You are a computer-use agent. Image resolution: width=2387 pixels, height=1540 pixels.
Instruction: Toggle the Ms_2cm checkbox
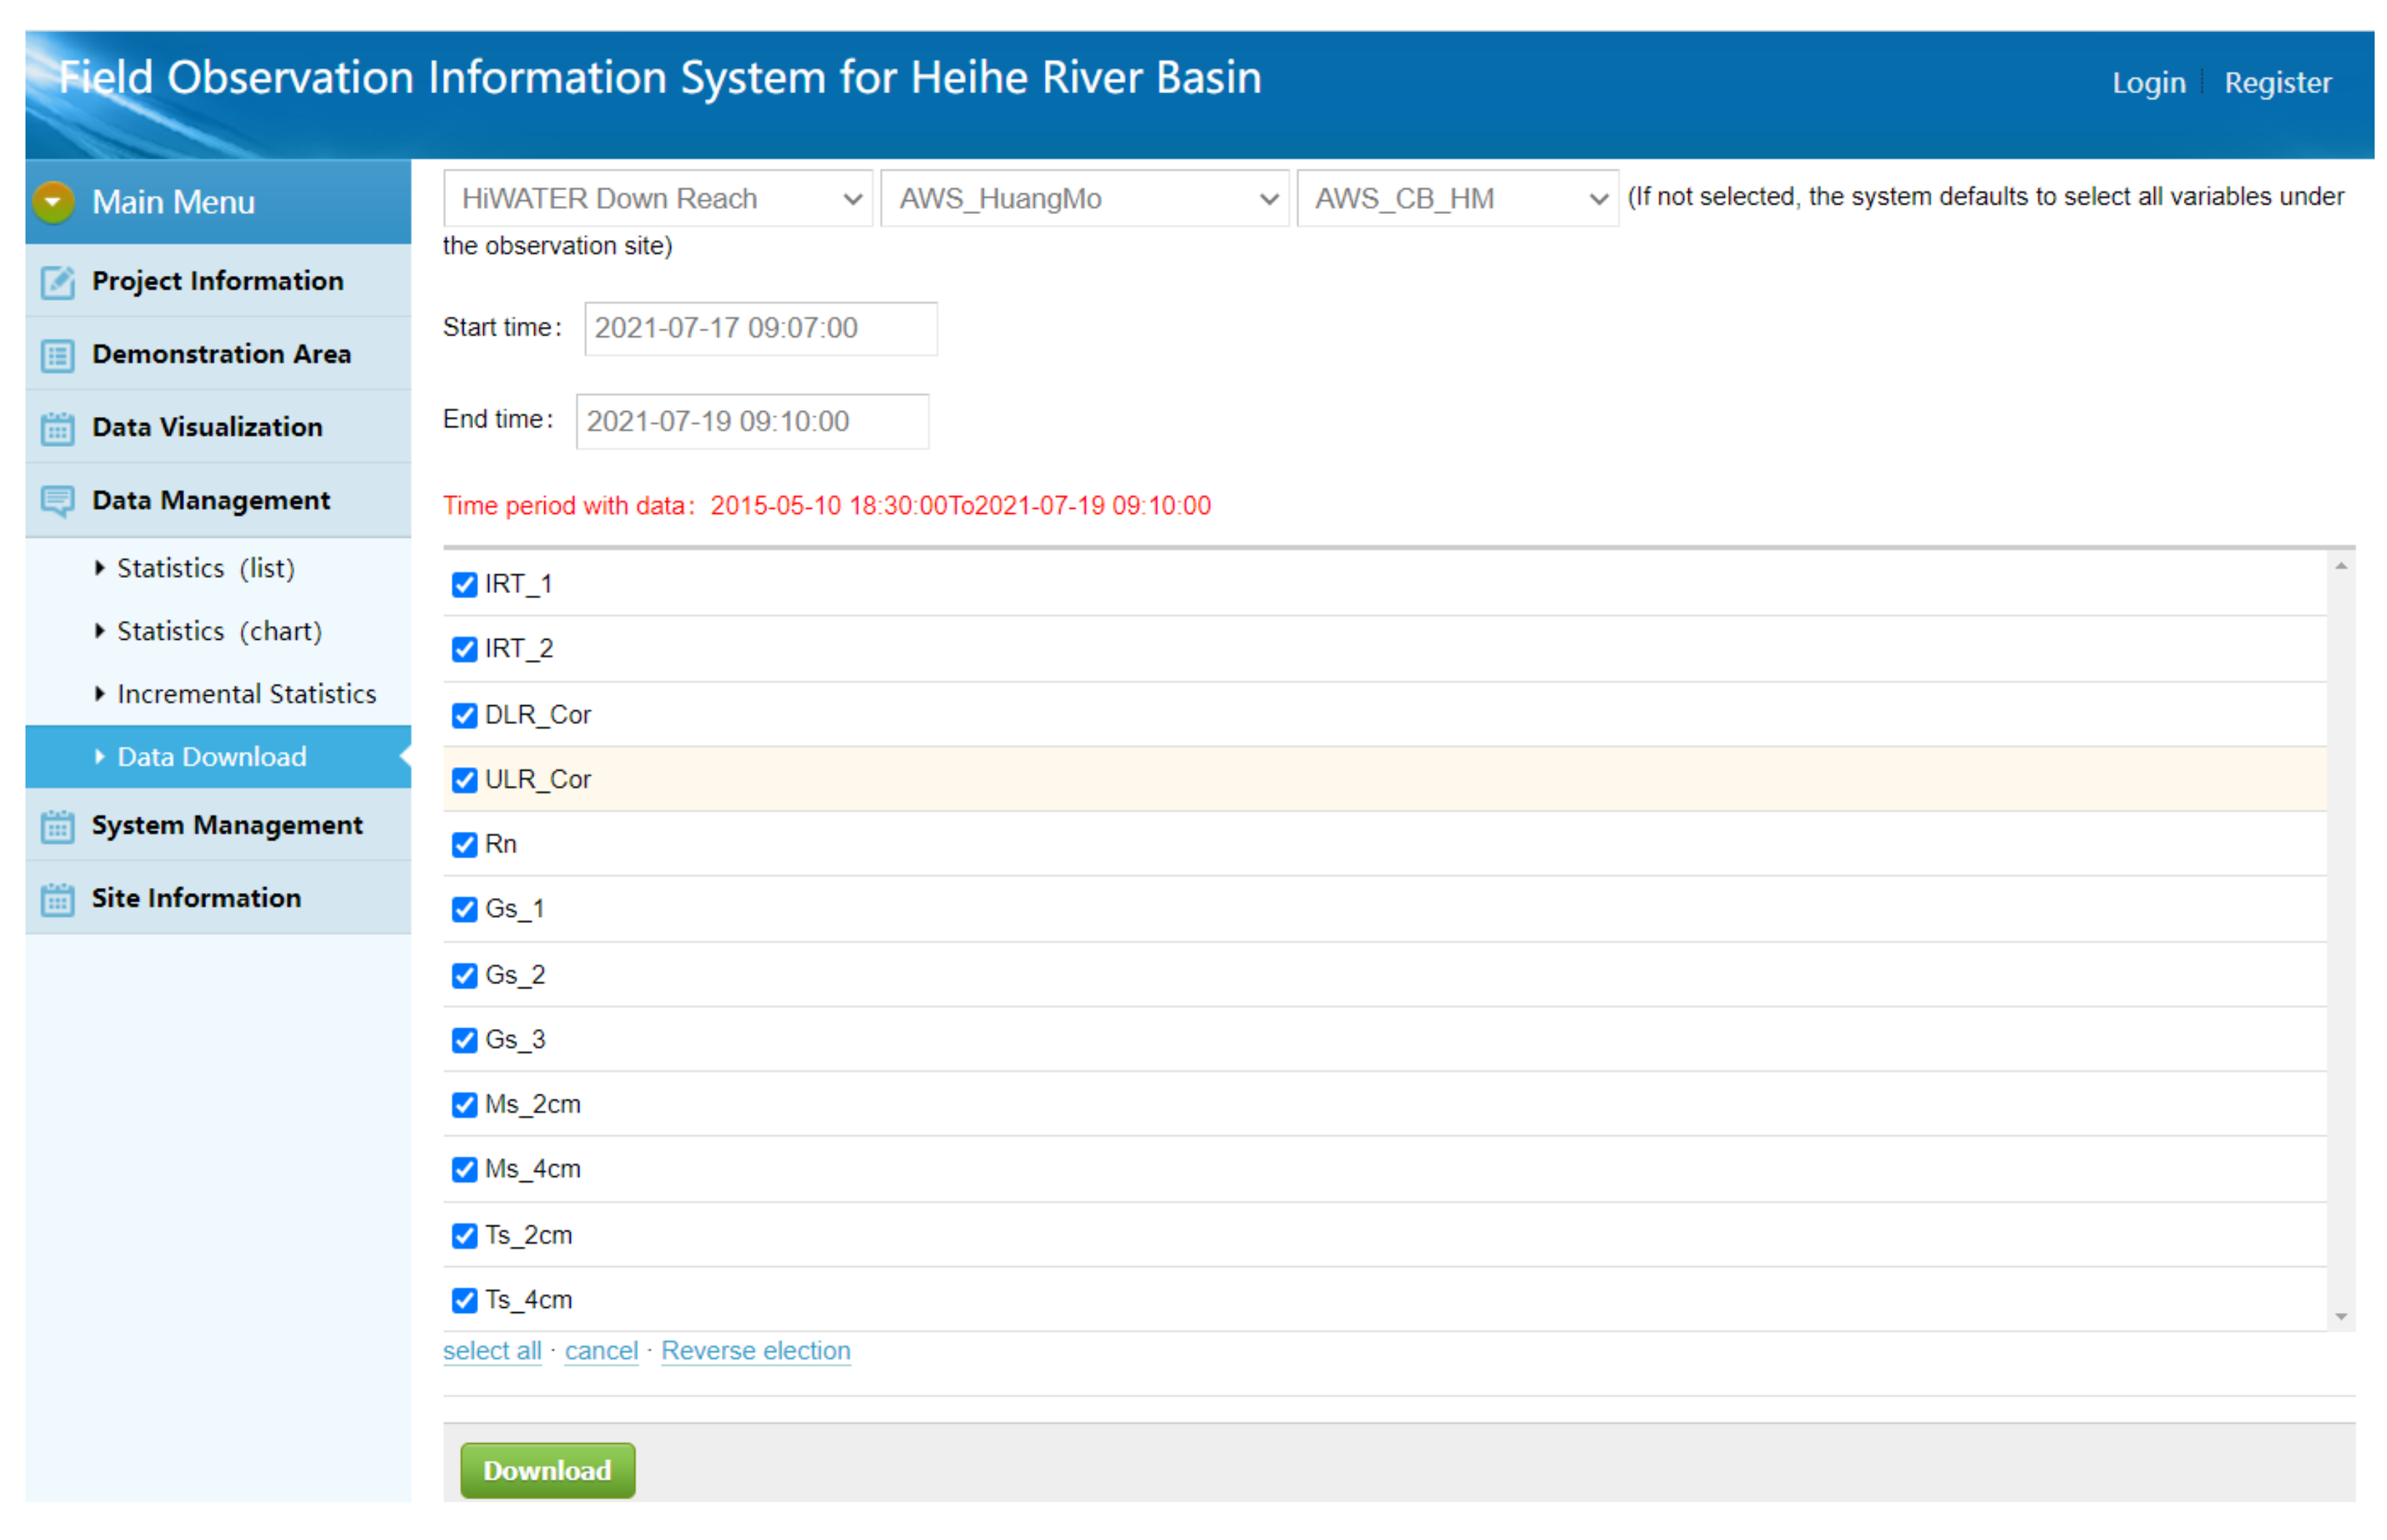tap(465, 1106)
